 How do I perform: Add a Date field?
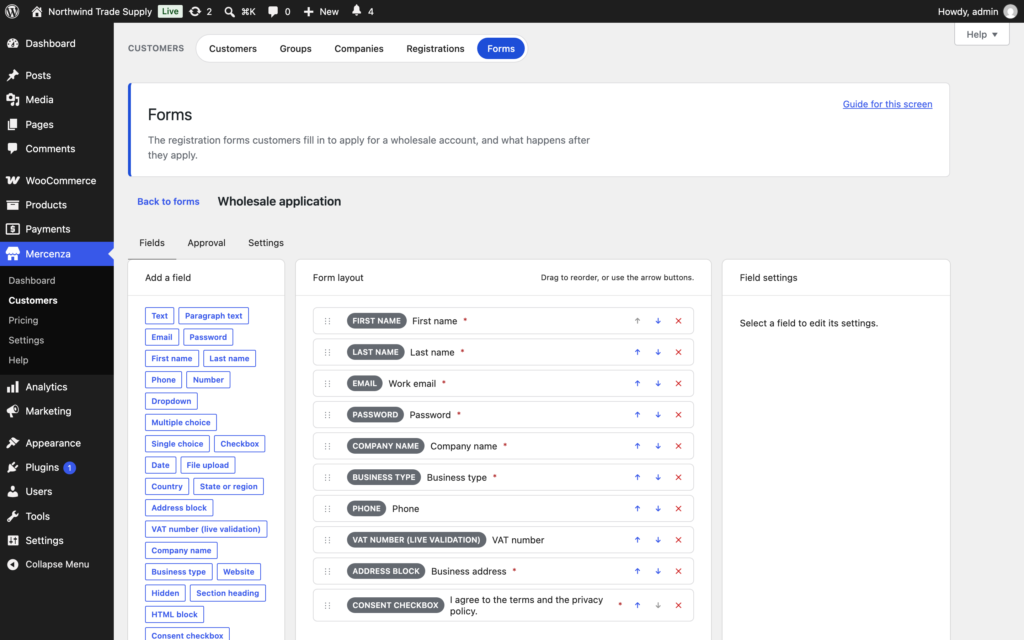[x=160, y=465]
